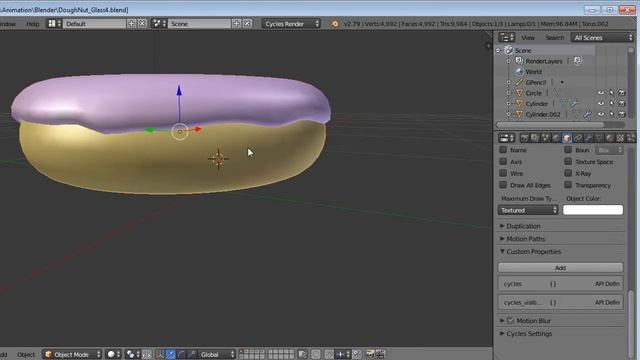Screen dimensions: 640x360
Task: Open the Texture properties tab
Action: pos(620,138)
